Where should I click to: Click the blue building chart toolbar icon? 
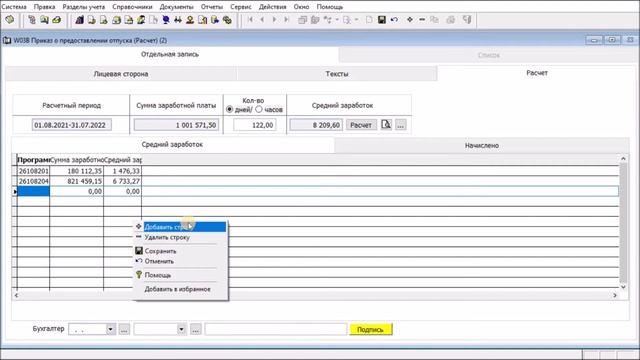(79, 20)
